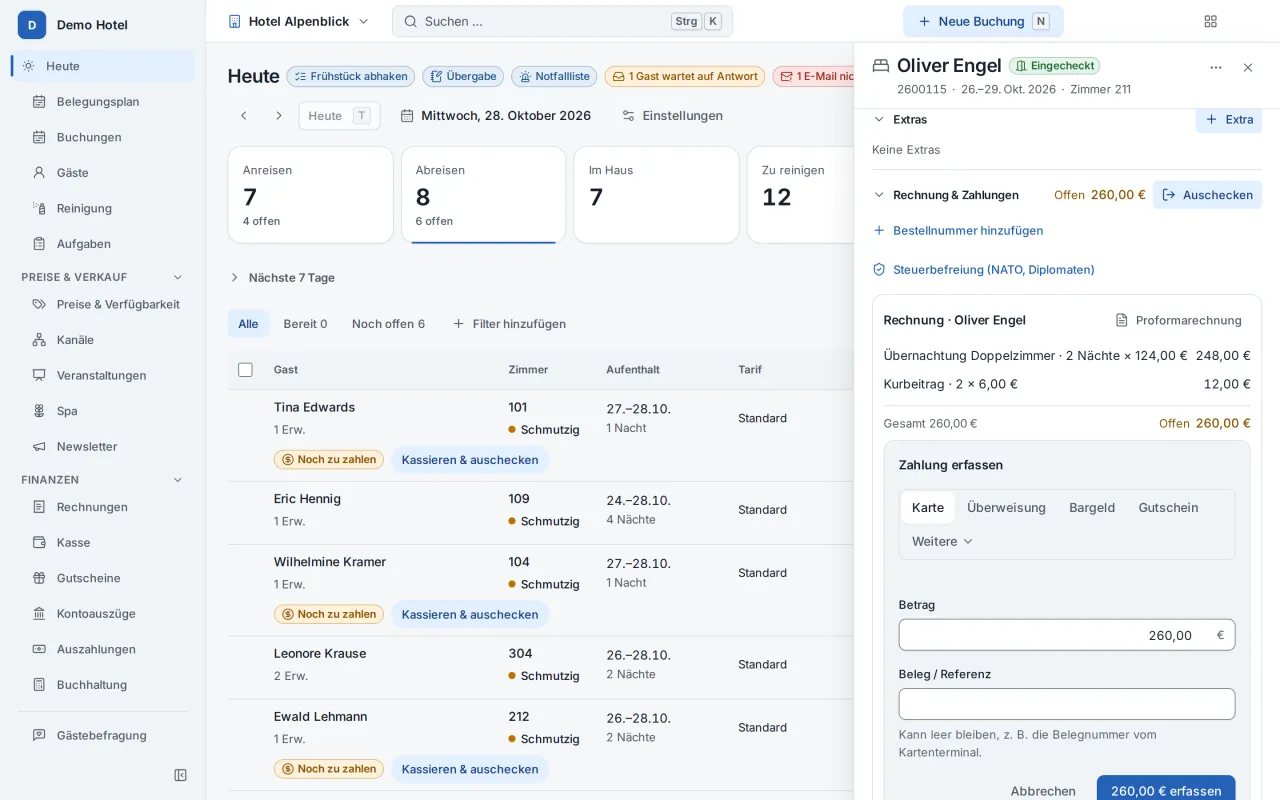
Task: Click Auschecken for Oliver Engel
Action: pos(1207,195)
